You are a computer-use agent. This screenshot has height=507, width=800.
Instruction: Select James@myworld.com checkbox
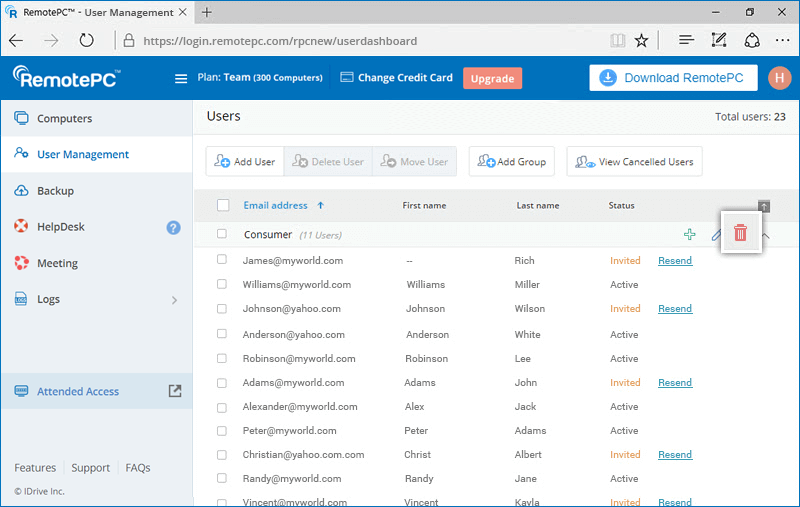[221, 259]
